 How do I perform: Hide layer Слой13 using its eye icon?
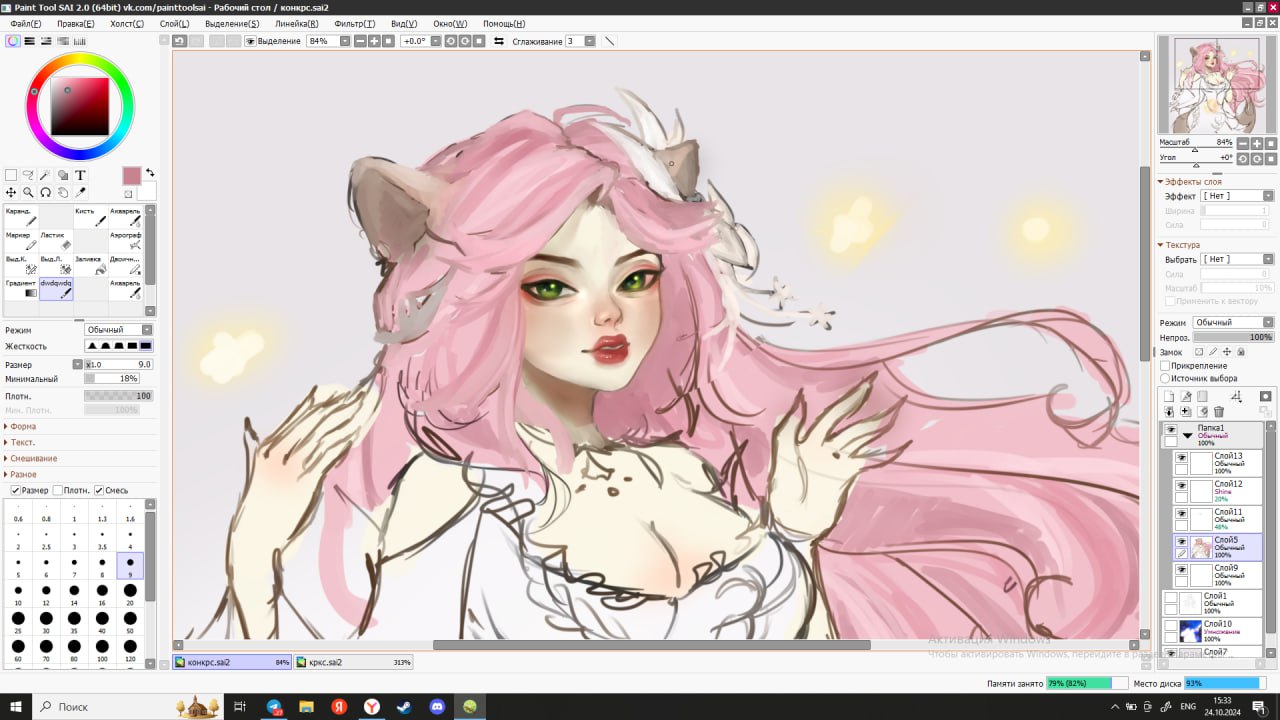tap(1181, 457)
